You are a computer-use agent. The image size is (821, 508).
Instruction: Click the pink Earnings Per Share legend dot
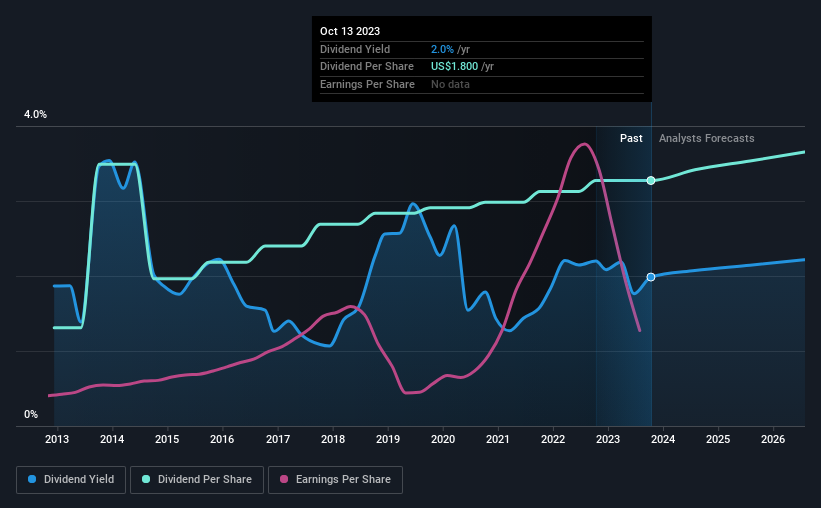pos(284,479)
